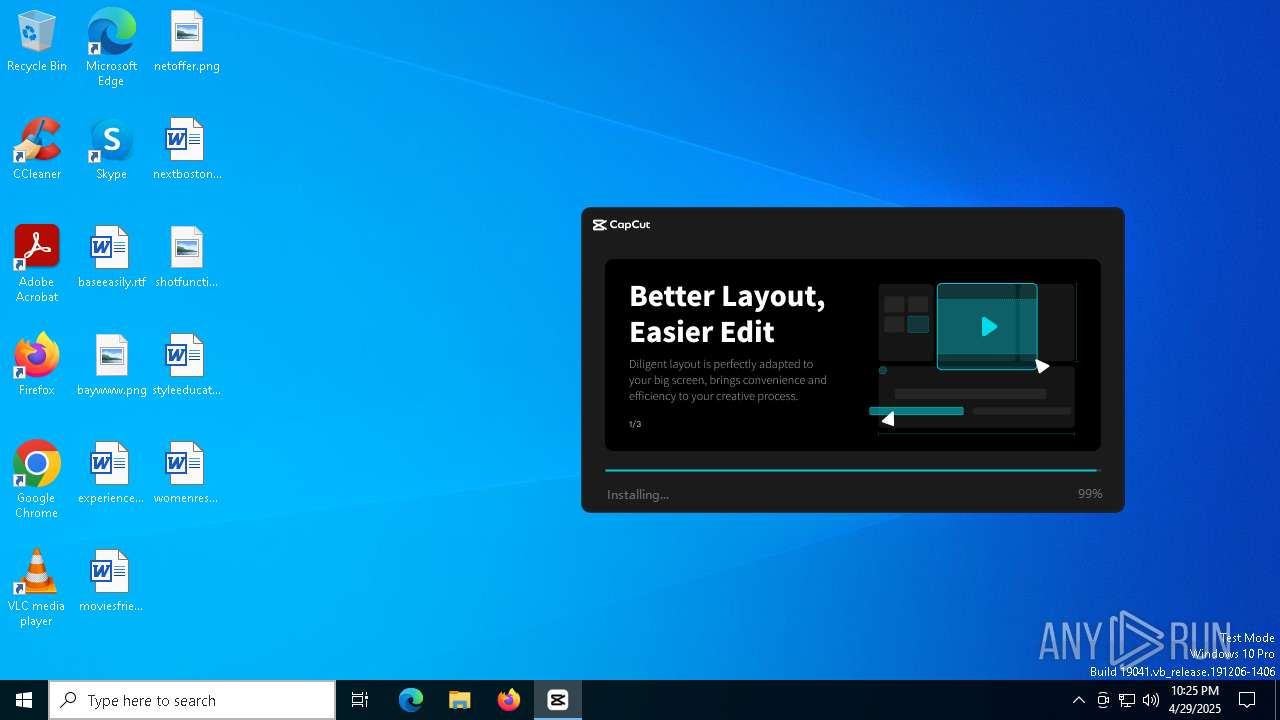This screenshot has width=1280, height=720.
Task: Click the taskbar search box
Action: pos(192,700)
